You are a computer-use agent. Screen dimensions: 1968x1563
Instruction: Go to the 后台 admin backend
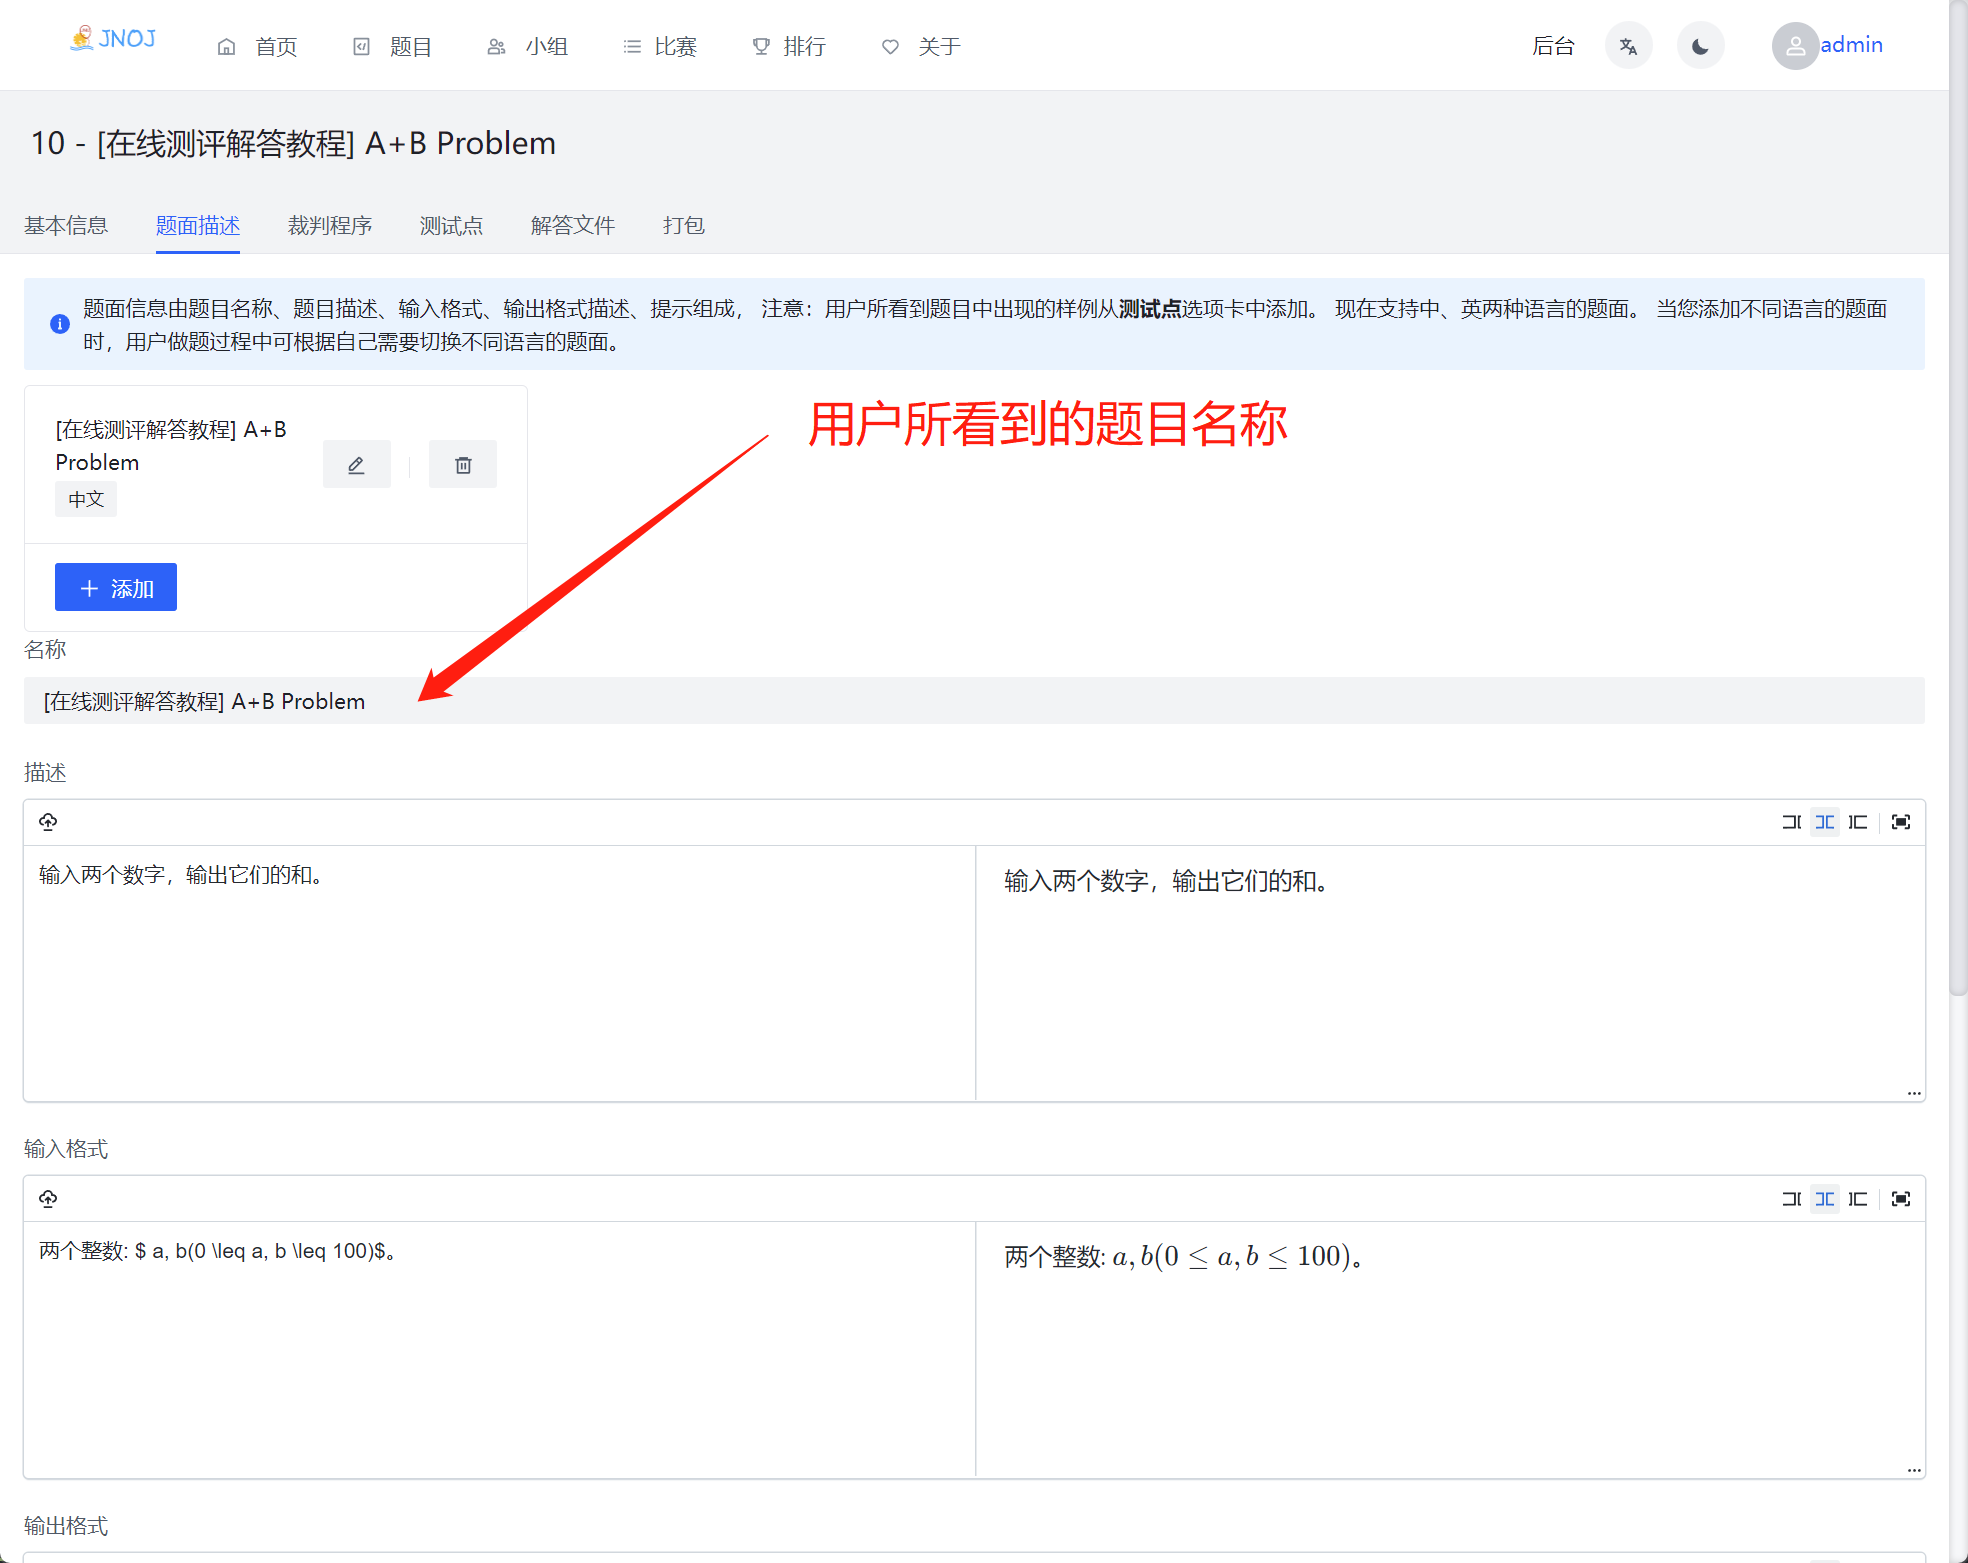click(x=1553, y=46)
